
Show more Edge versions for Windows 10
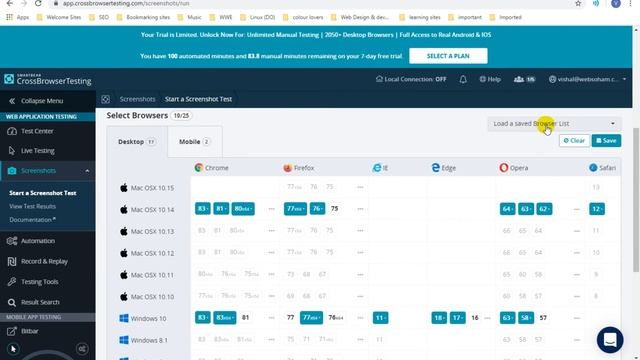click(487, 318)
